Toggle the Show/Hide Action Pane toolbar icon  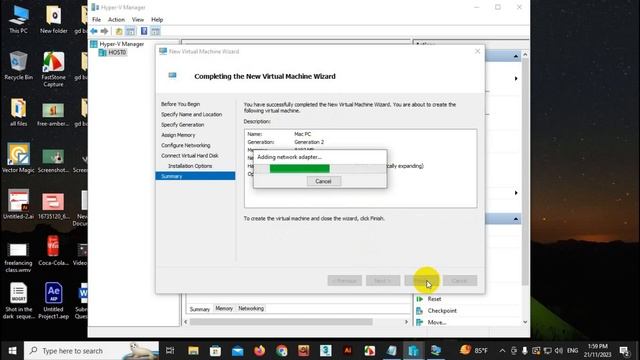[x=155, y=31]
